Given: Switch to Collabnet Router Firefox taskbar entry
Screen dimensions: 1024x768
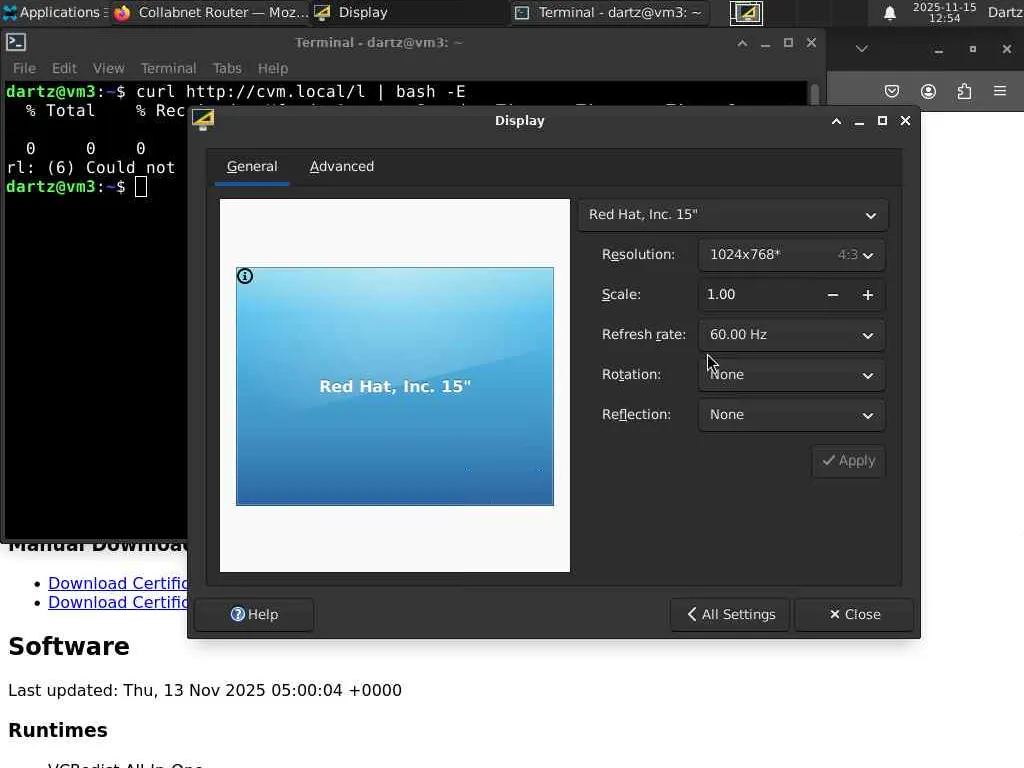Looking at the screenshot, I should 210,12.
